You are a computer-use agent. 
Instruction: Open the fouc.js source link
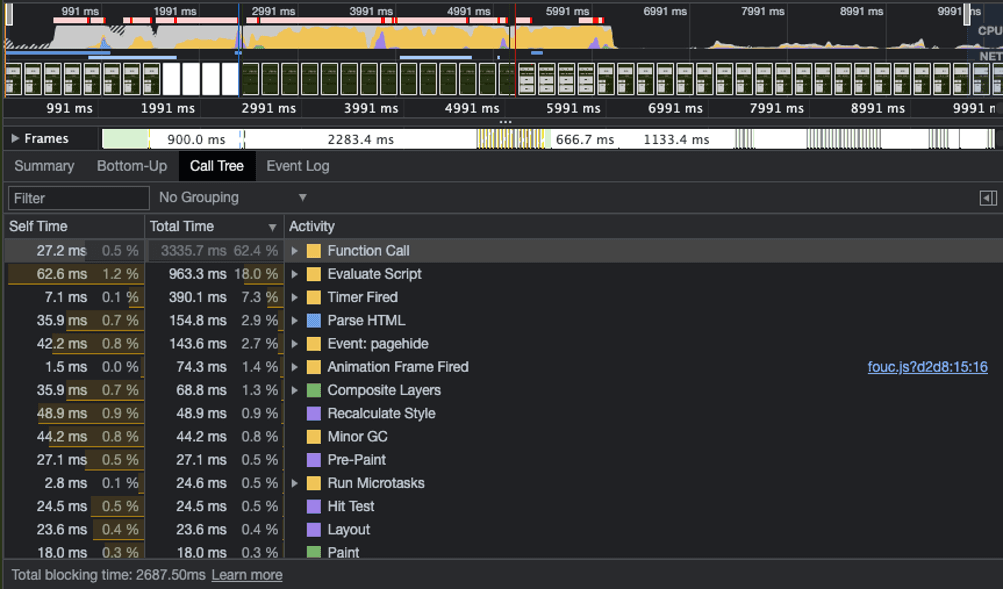coord(927,367)
